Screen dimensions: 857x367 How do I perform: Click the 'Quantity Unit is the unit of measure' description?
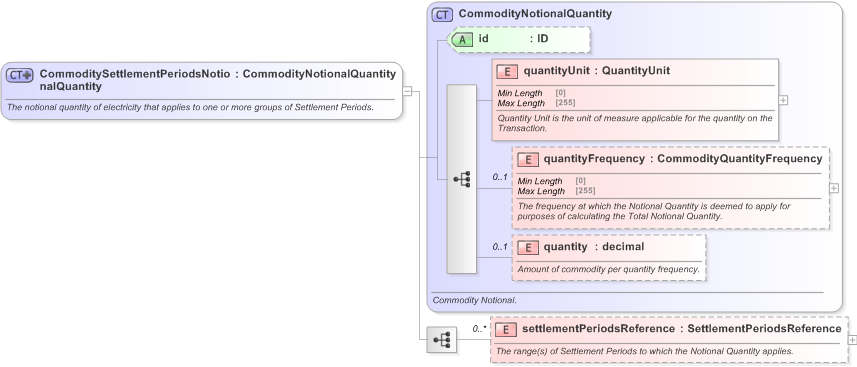(635, 123)
